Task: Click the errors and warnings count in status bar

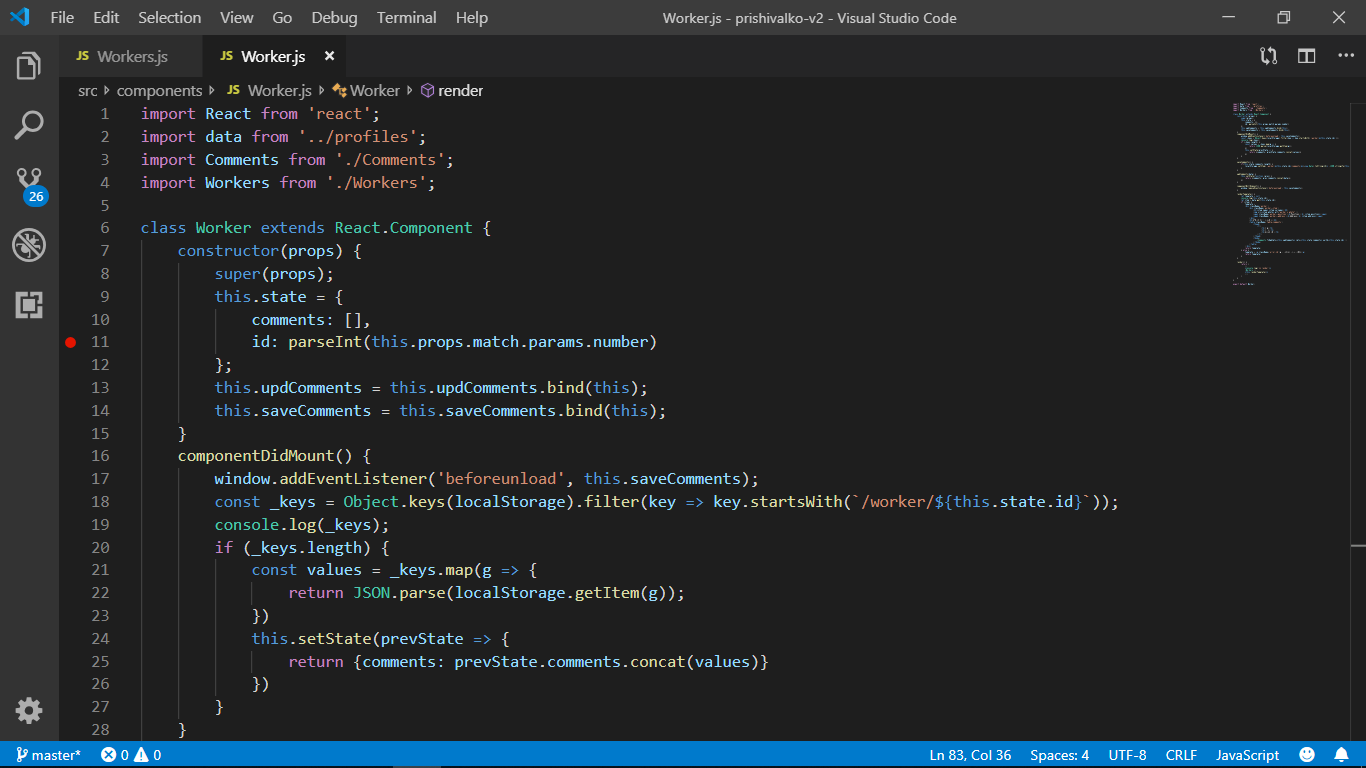Action: pos(131,755)
